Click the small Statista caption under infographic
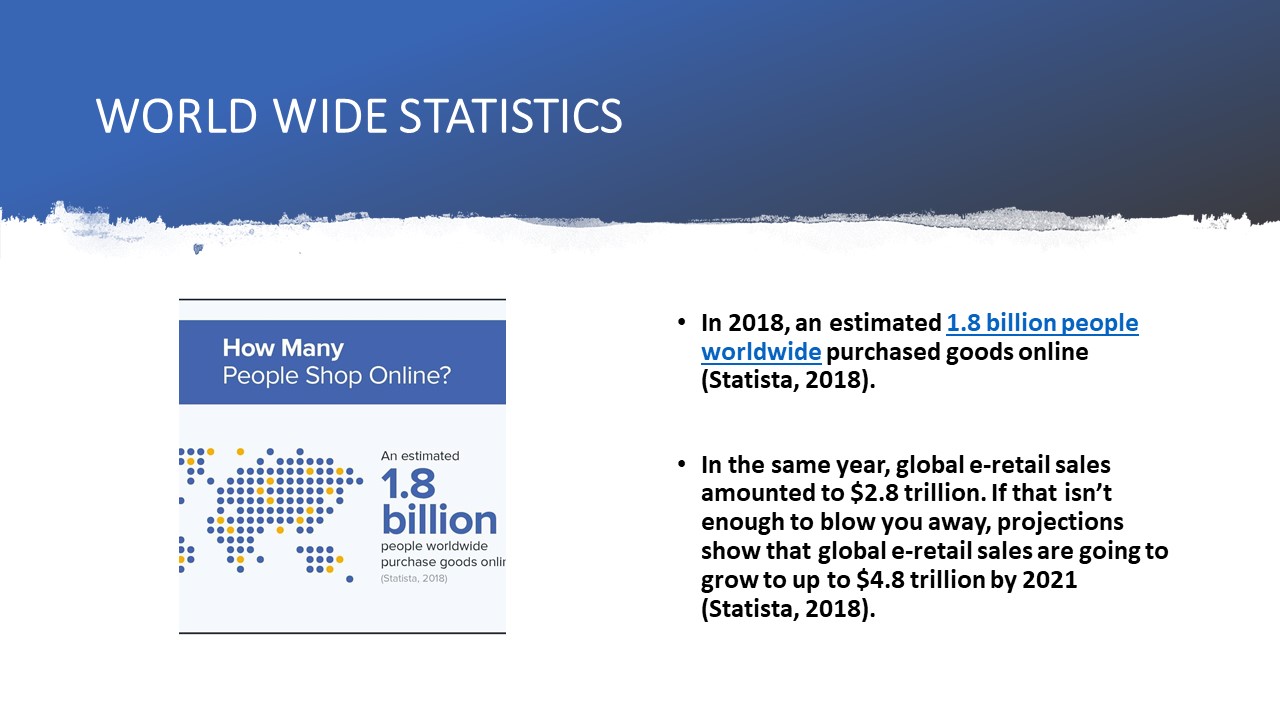 414,578
